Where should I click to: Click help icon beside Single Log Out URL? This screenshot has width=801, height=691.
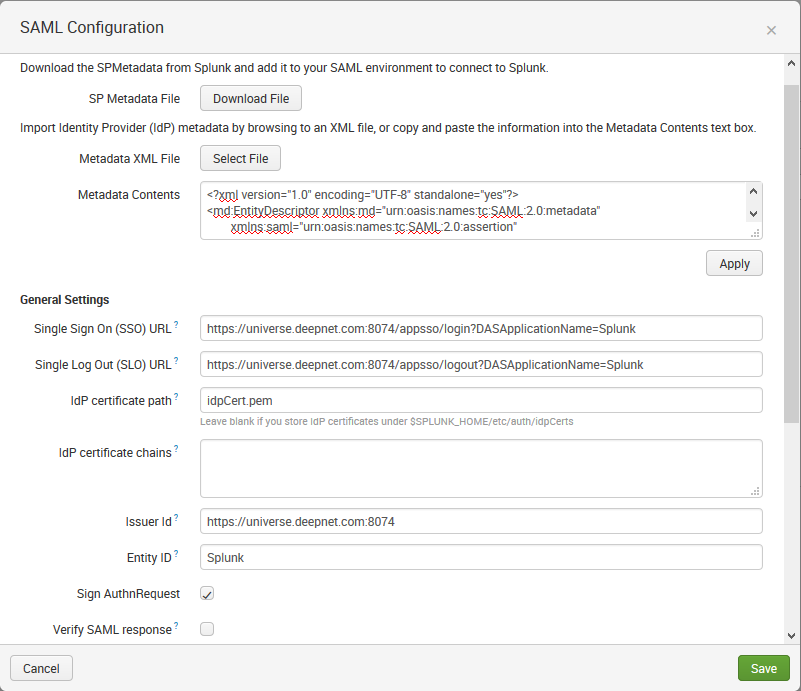pyautogui.click(x=176, y=361)
